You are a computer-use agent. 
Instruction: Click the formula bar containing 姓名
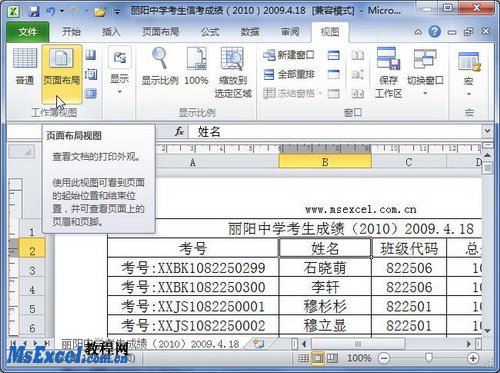pos(335,132)
